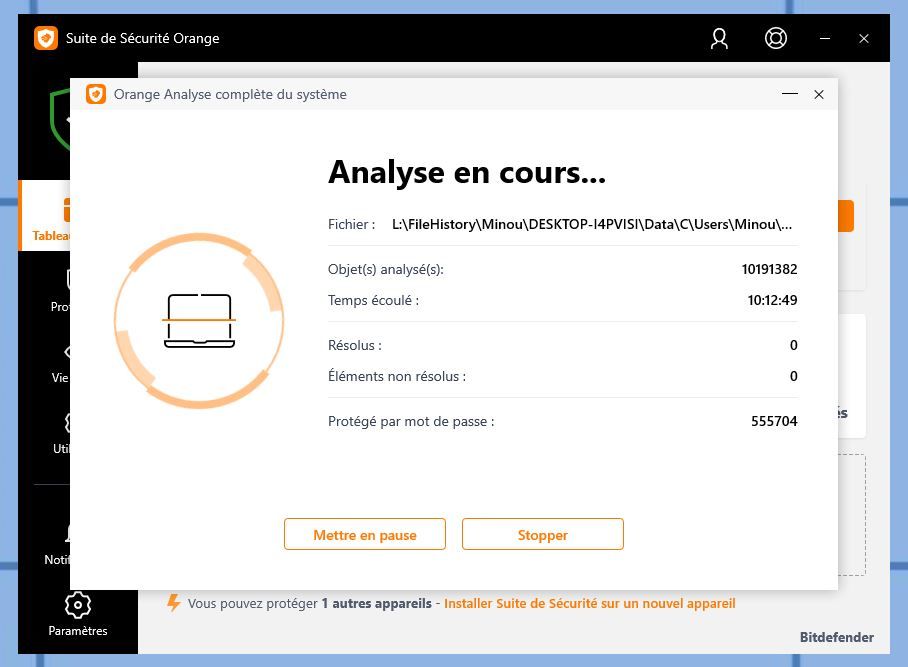Click the account profile icon in the title bar

[x=718, y=38]
